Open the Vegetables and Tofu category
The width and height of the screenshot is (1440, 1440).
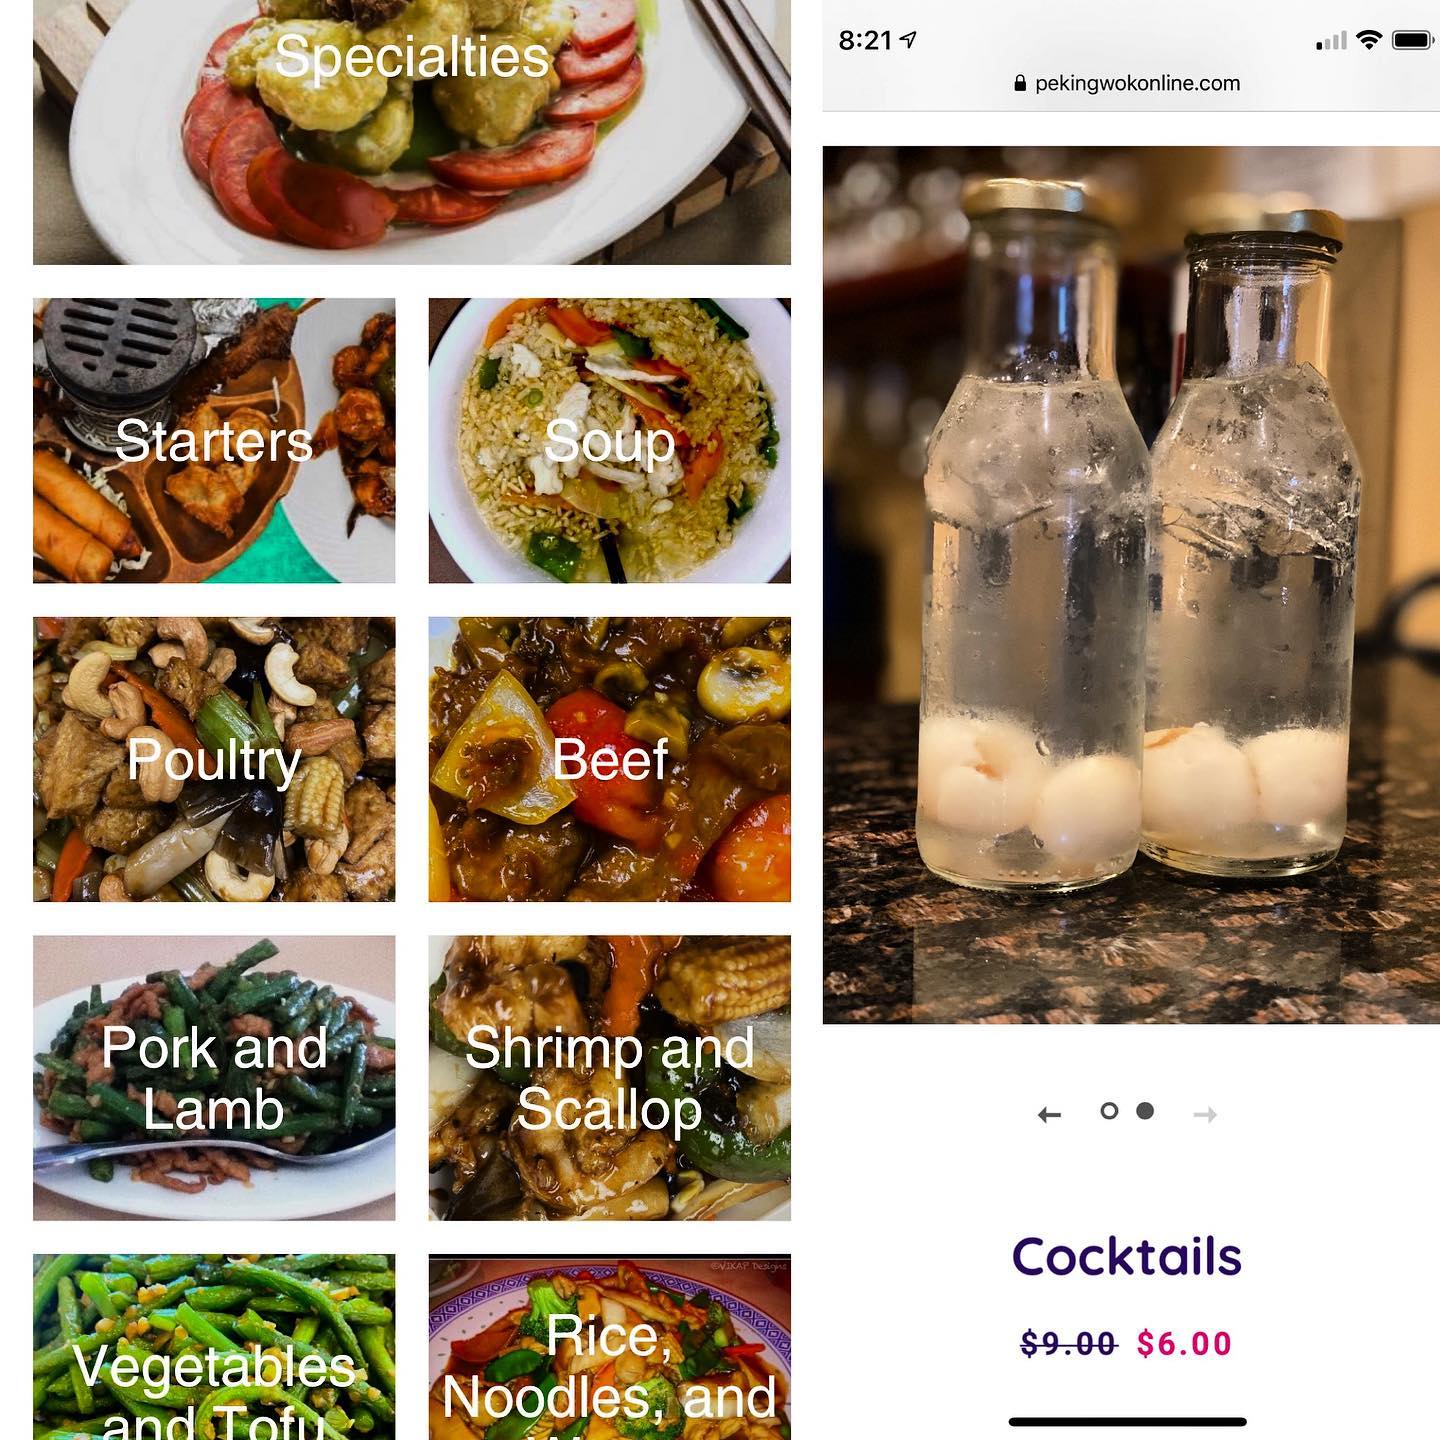214,1347
